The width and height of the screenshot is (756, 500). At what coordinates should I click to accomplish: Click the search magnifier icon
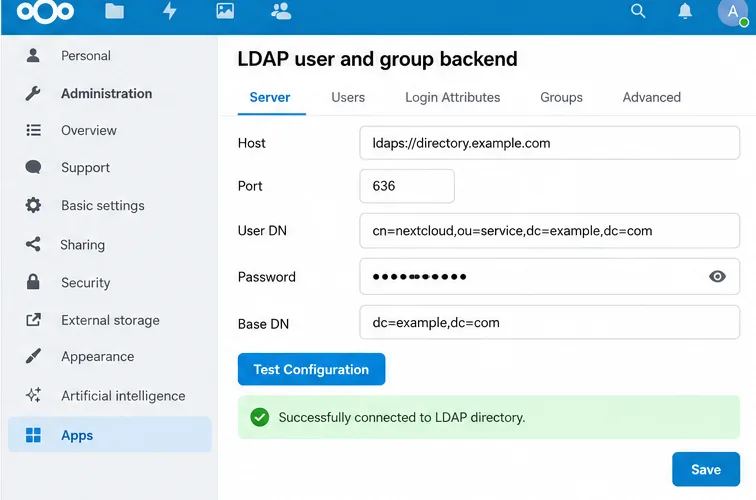click(x=638, y=11)
